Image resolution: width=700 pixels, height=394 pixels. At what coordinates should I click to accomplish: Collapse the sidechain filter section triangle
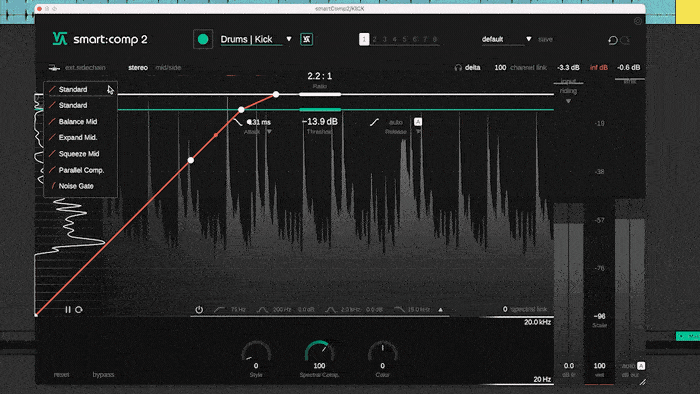click(441, 309)
